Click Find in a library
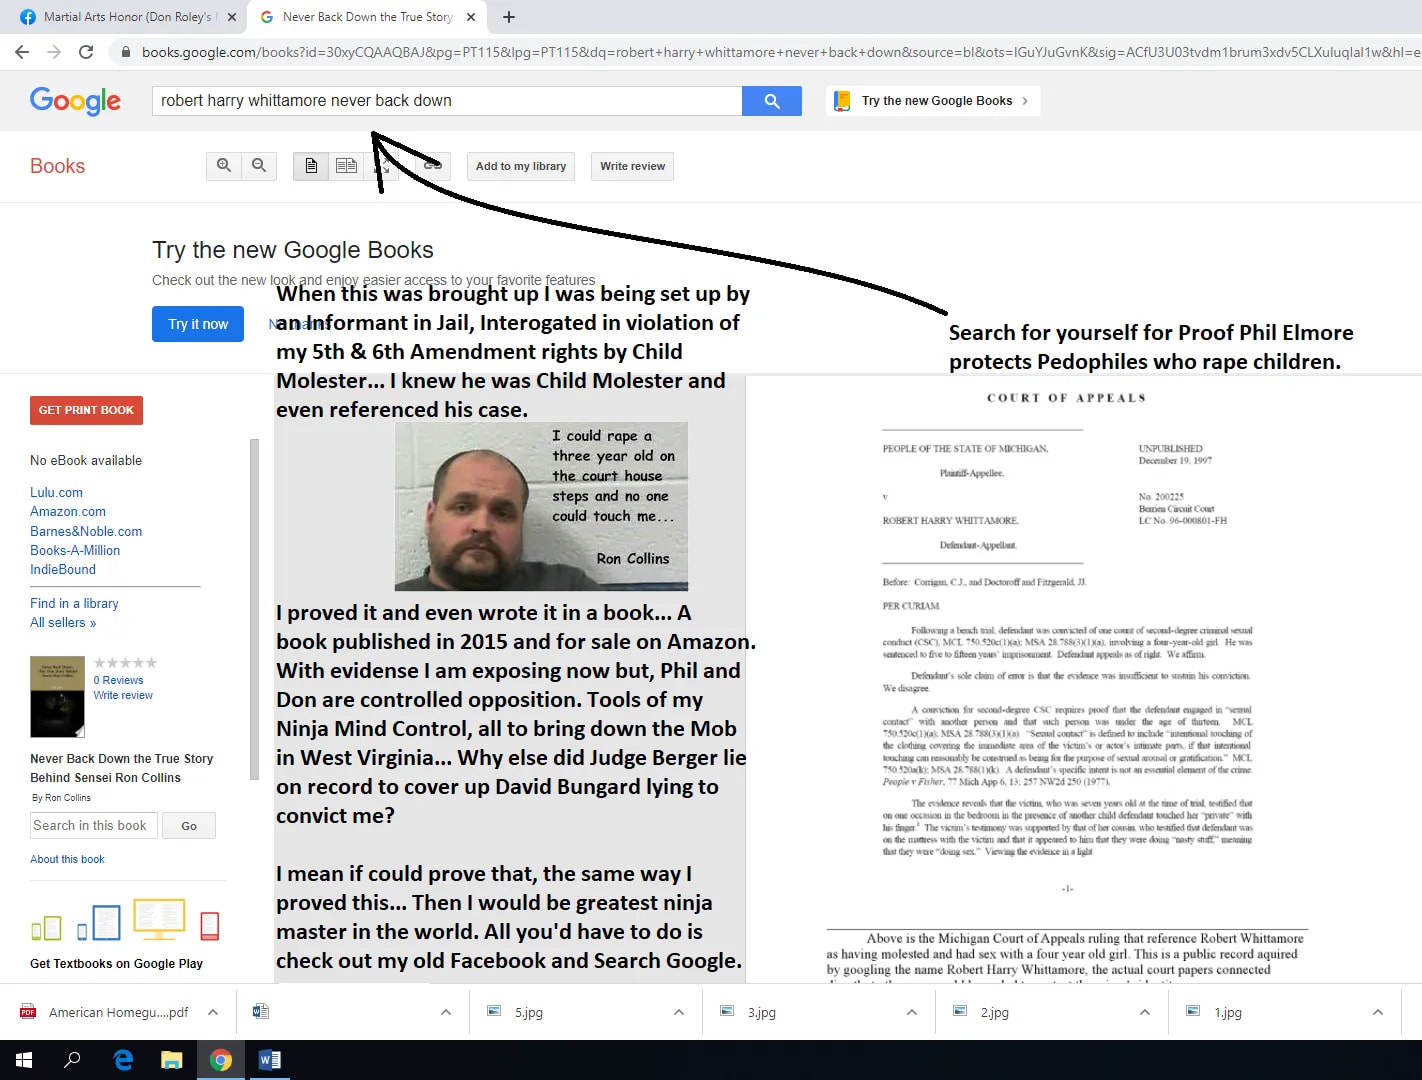The height and width of the screenshot is (1080, 1422). coord(74,604)
